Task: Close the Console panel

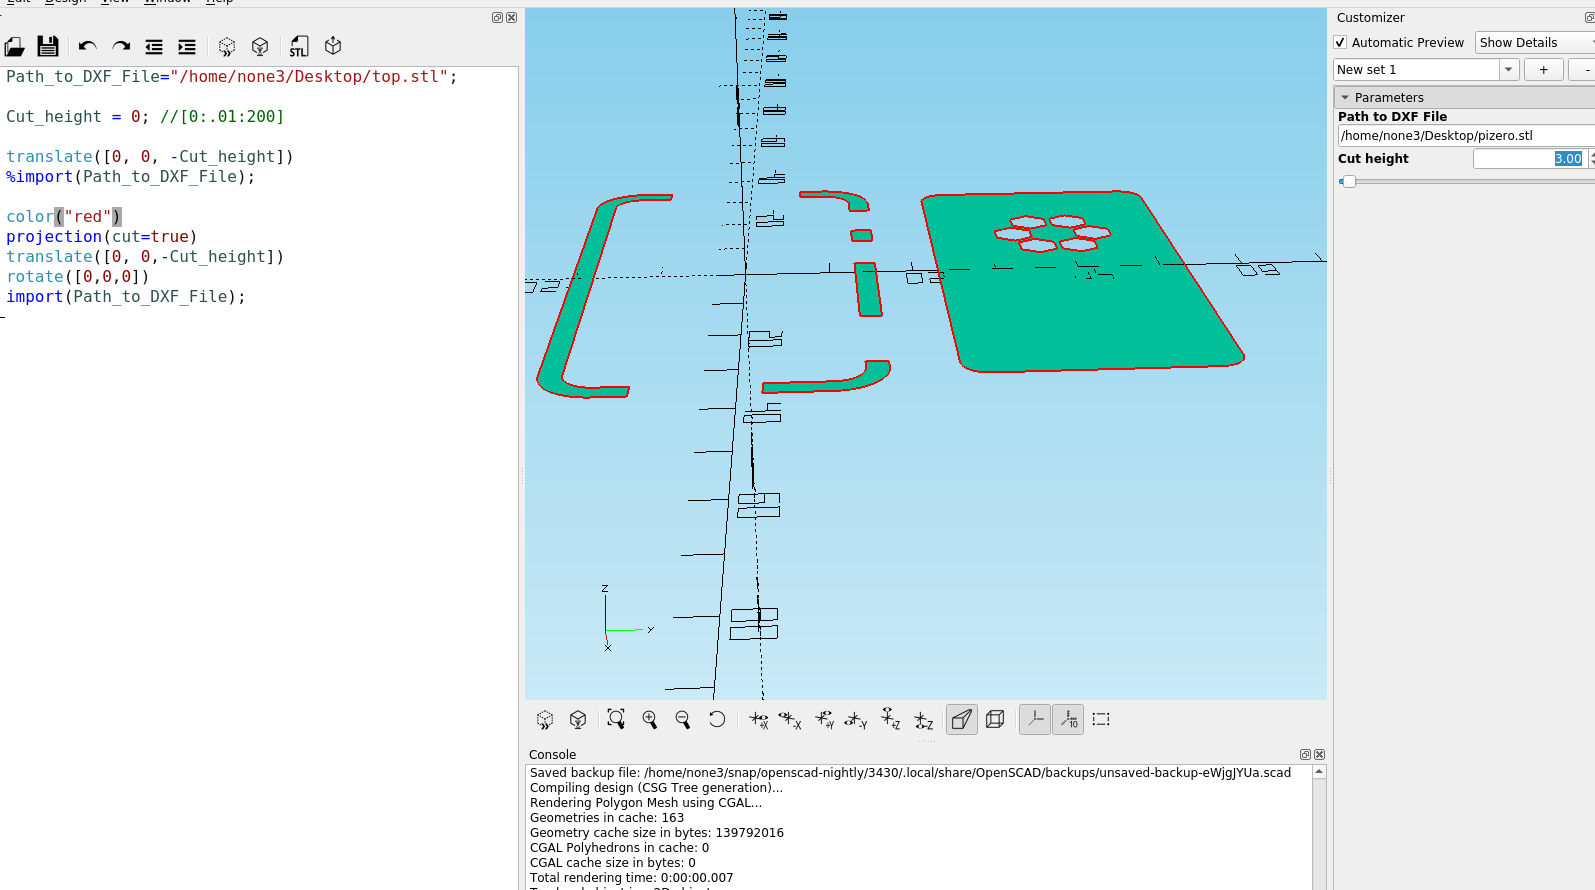Action: [1320, 755]
